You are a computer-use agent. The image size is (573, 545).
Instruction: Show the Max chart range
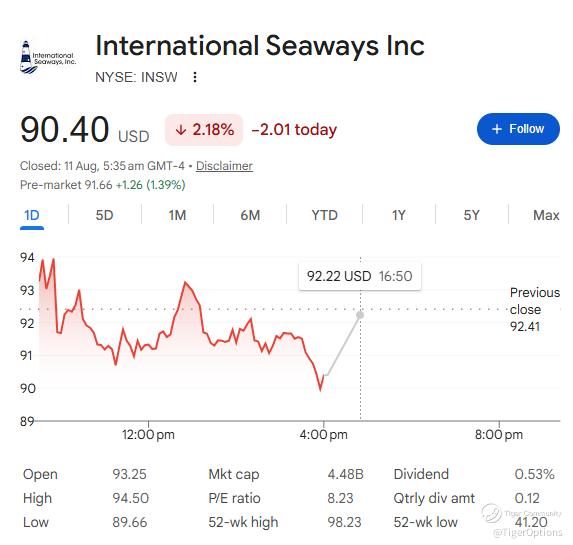coord(546,215)
